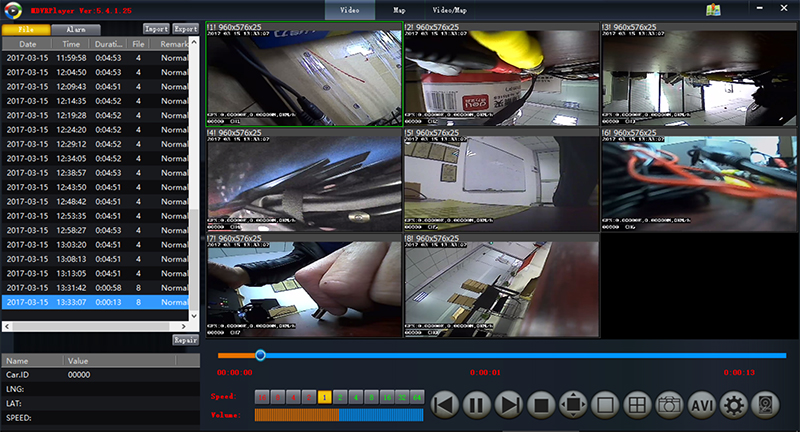The image size is (800, 432).
Task: Switch to four-window grid layout
Action: click(635, 405)
